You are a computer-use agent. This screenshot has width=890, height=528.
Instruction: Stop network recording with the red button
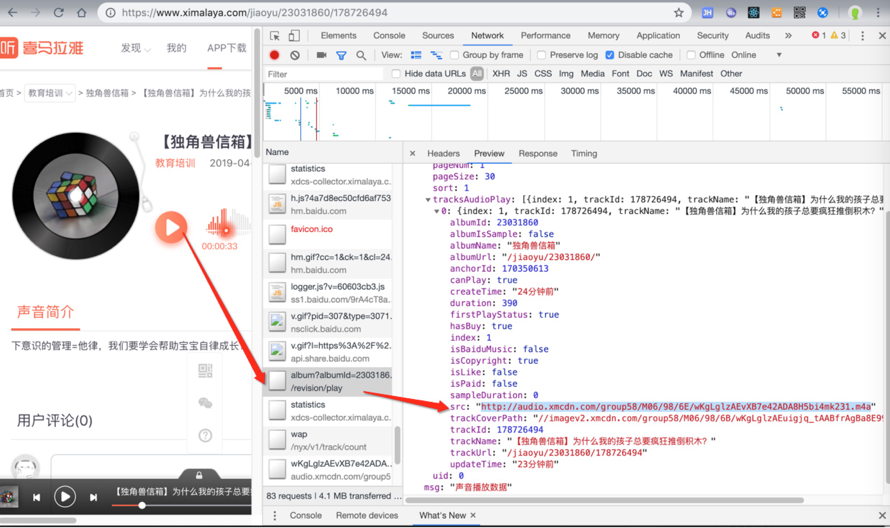275,55
